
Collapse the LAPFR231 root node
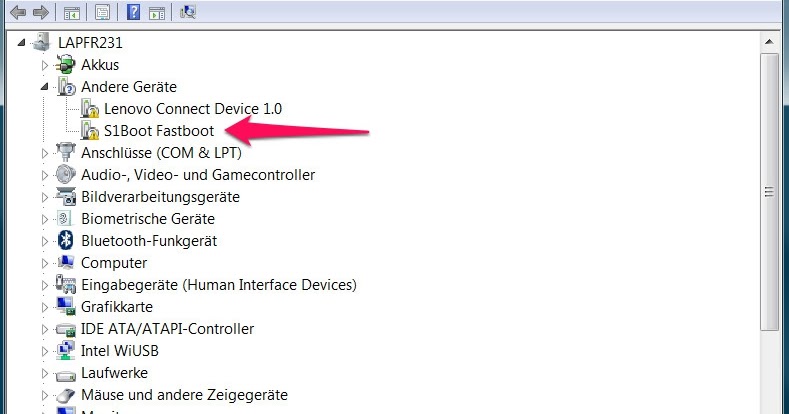23,43
